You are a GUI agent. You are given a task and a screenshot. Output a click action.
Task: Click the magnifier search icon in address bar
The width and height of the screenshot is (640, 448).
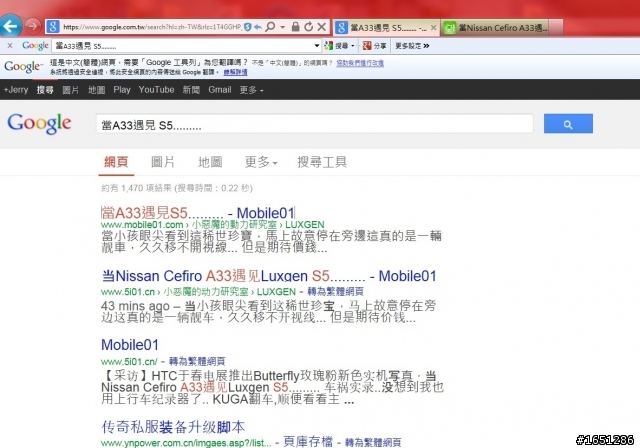(270, 27)
